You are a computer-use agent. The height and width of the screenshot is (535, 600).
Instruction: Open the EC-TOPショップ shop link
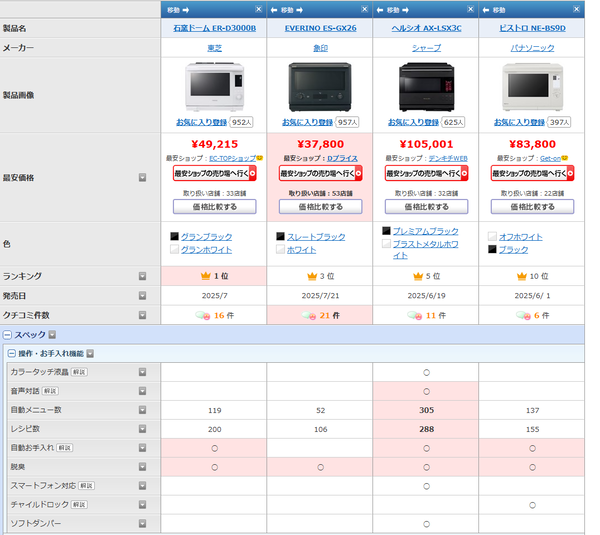pos(233,158)
